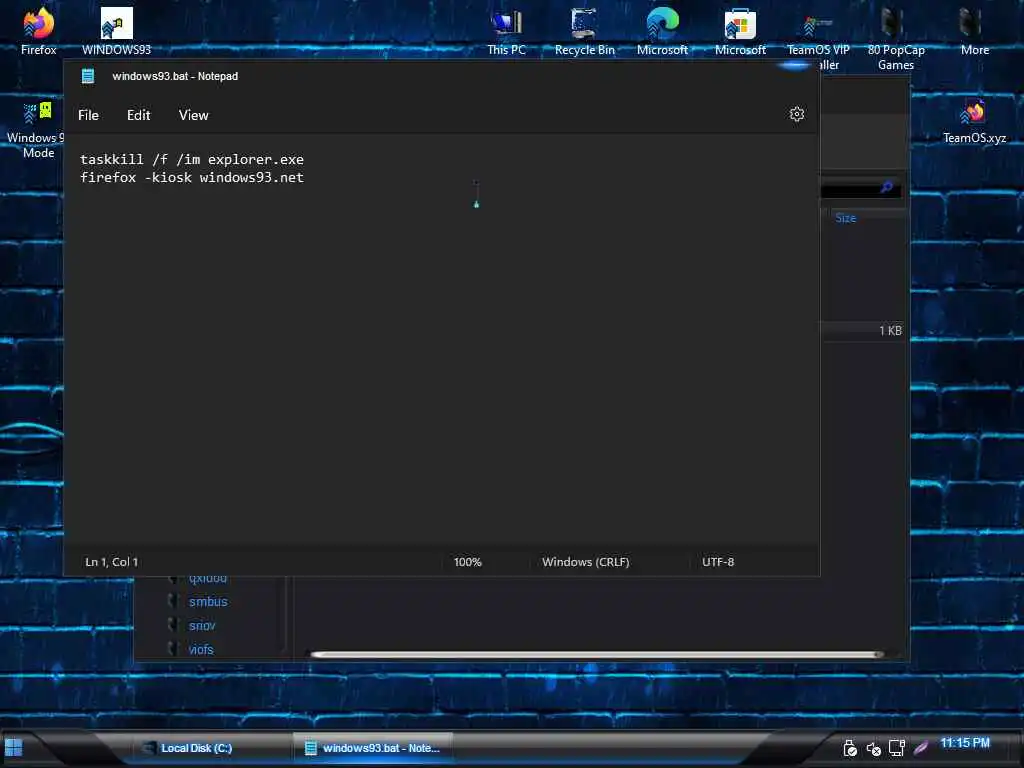Select the sriov folder in Explorer tree
1024x768 pixels.
(x=192, y=626)
